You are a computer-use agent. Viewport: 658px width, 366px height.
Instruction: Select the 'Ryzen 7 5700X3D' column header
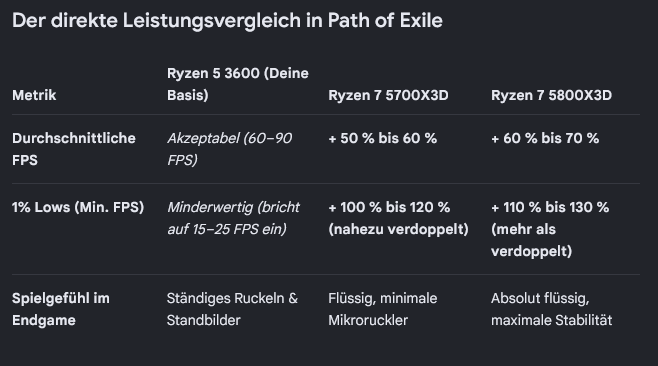pyautogui.click(x=388, y=95)
